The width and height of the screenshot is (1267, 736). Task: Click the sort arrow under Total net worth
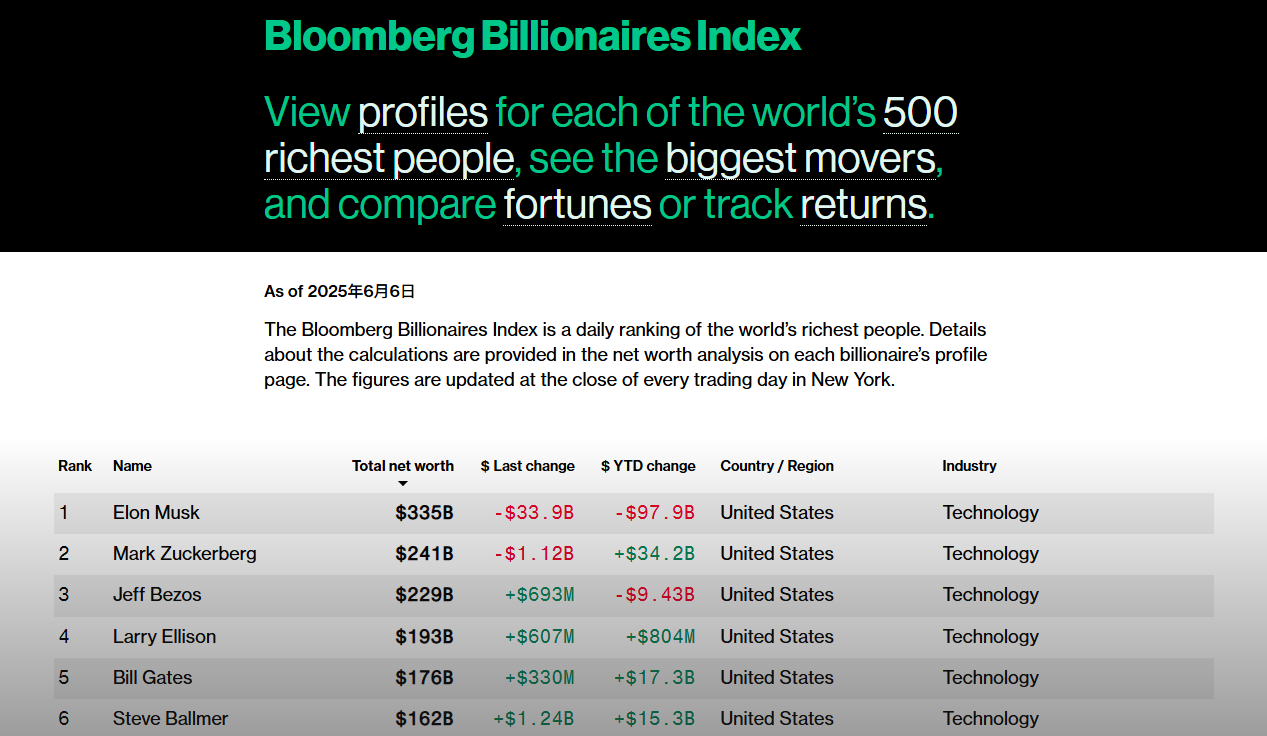tap(403, 484)
